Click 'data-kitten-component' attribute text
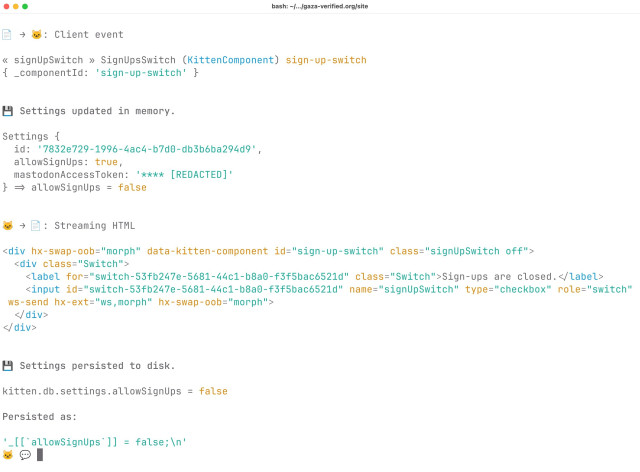640x472 pixels. 207,251
